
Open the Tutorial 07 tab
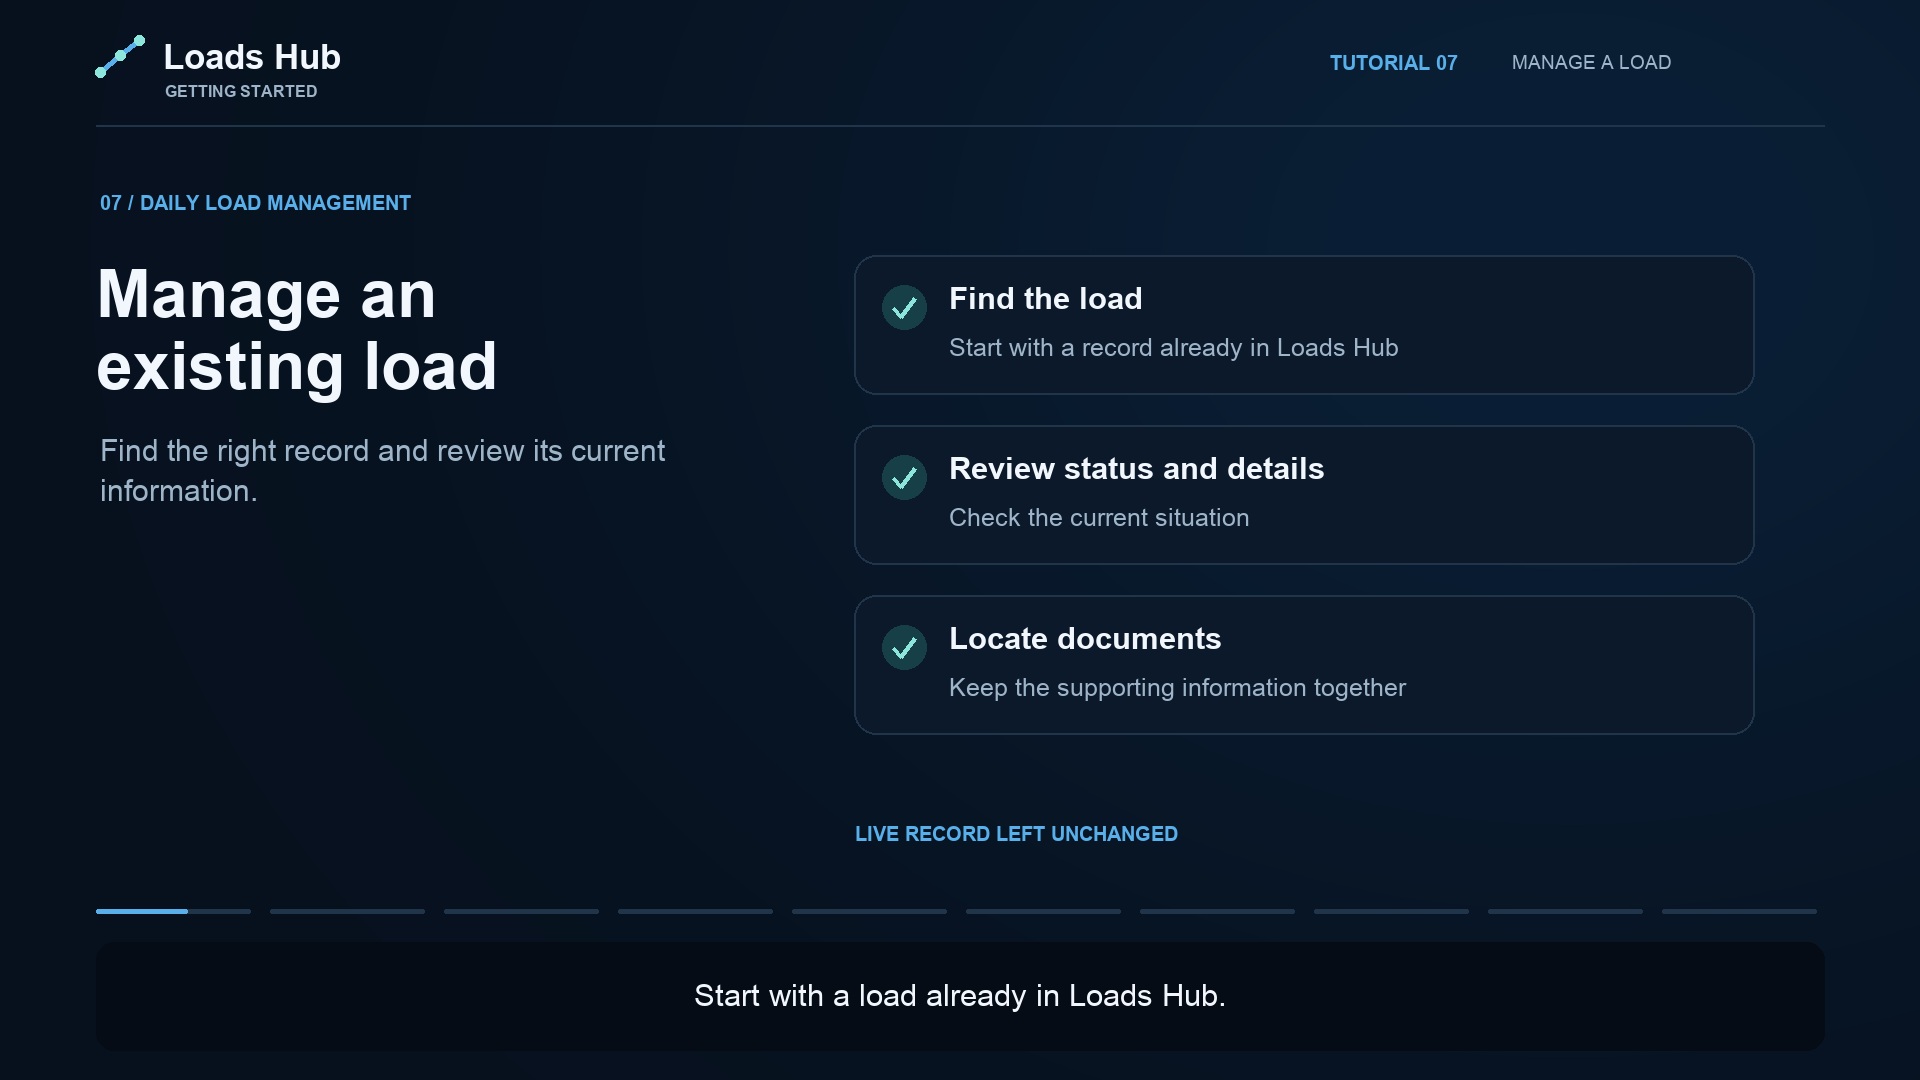click(1393, 63)
